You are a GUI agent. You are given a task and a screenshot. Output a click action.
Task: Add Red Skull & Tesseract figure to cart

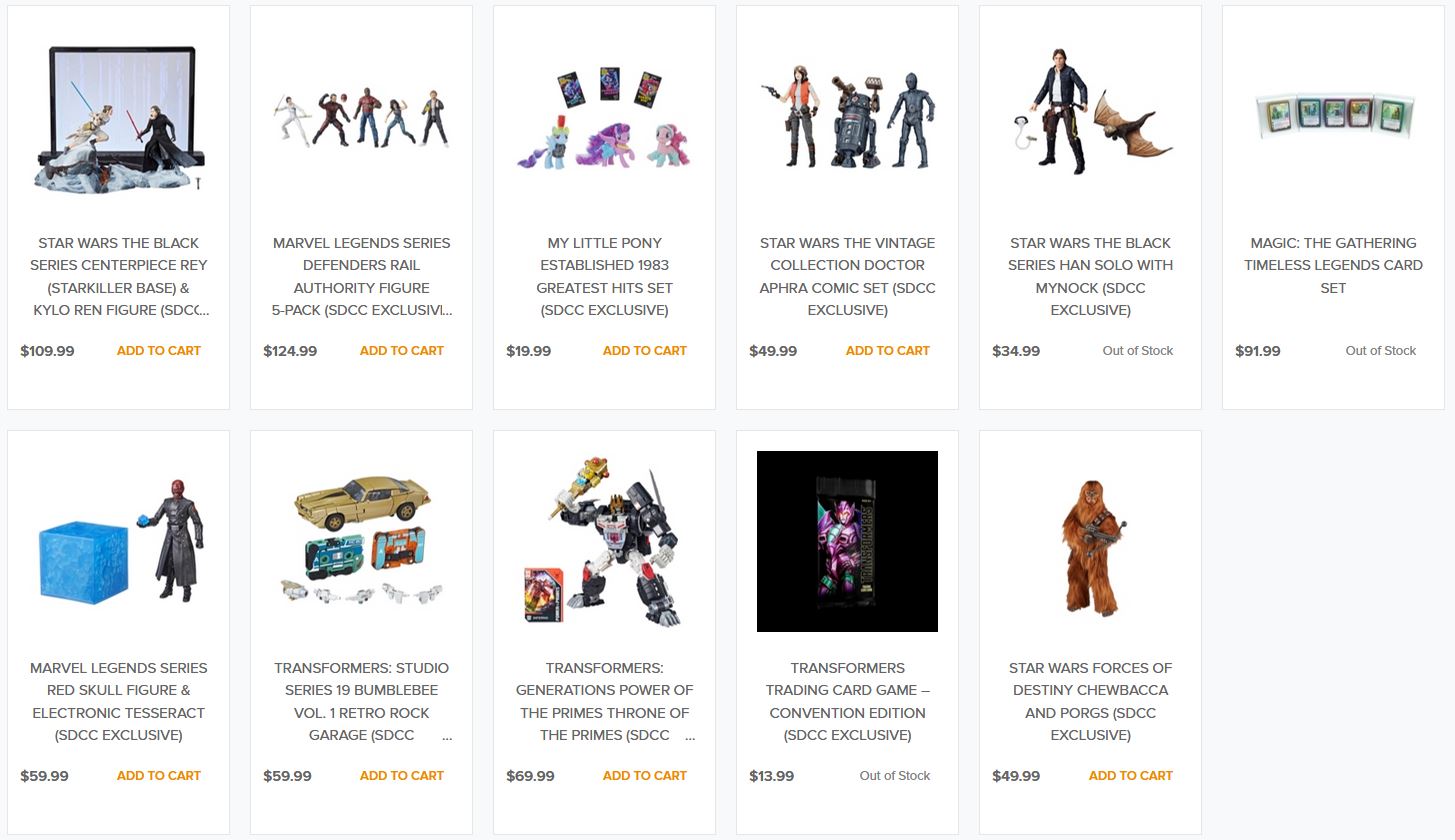(x=159, y=776)
